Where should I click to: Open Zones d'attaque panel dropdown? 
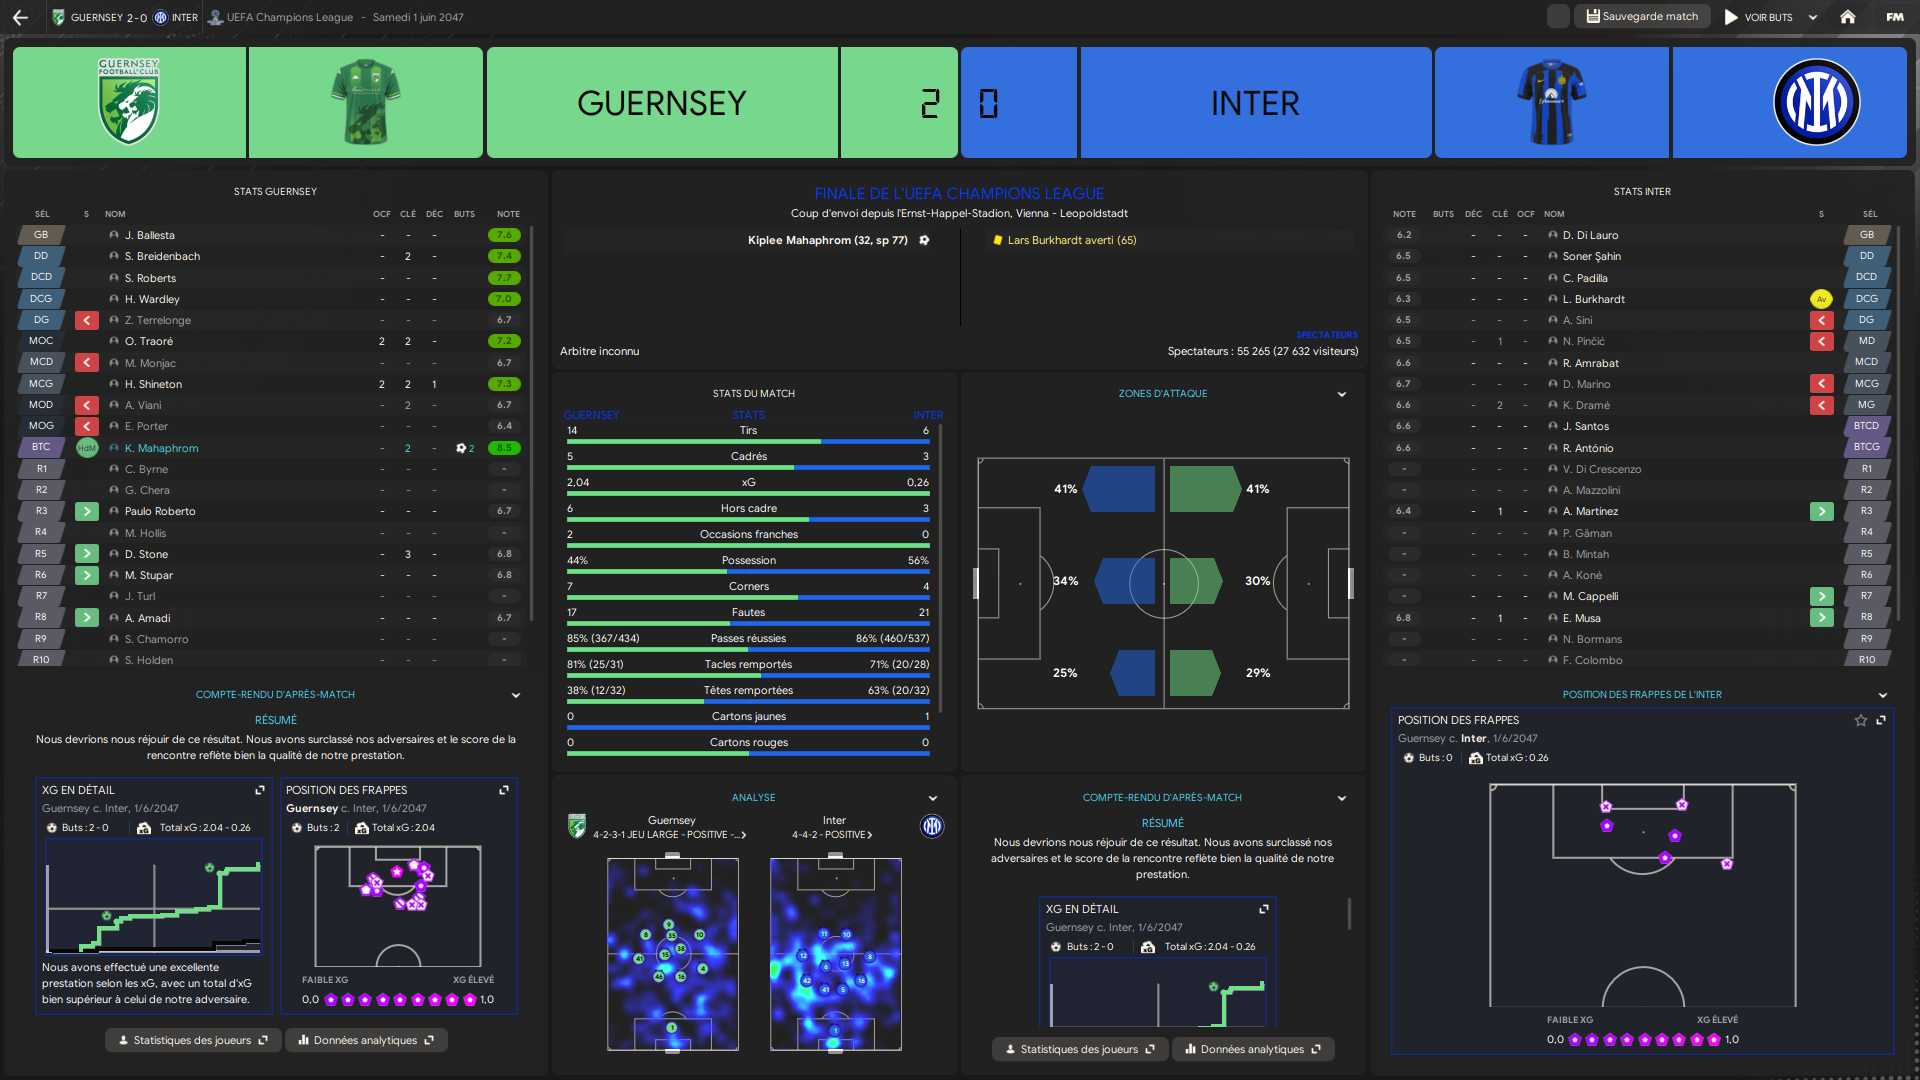[1342, 394]
